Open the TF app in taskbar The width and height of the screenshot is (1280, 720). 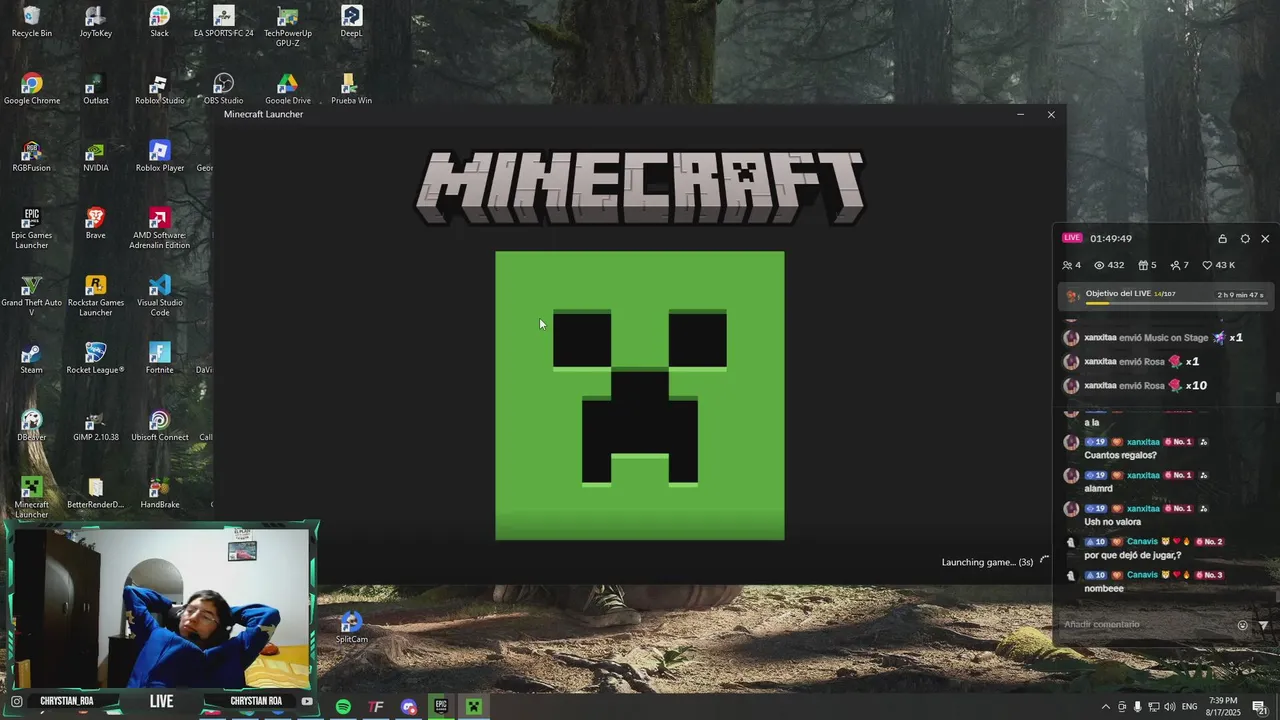click(x=376, y=706)
